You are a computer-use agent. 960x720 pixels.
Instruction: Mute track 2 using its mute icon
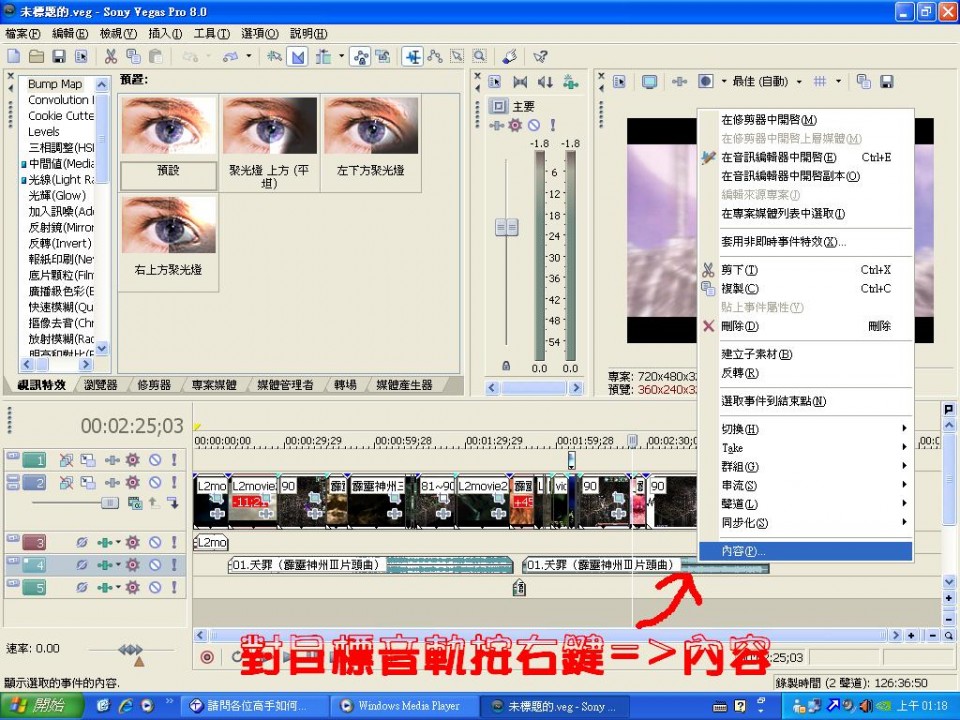[156, 482]
